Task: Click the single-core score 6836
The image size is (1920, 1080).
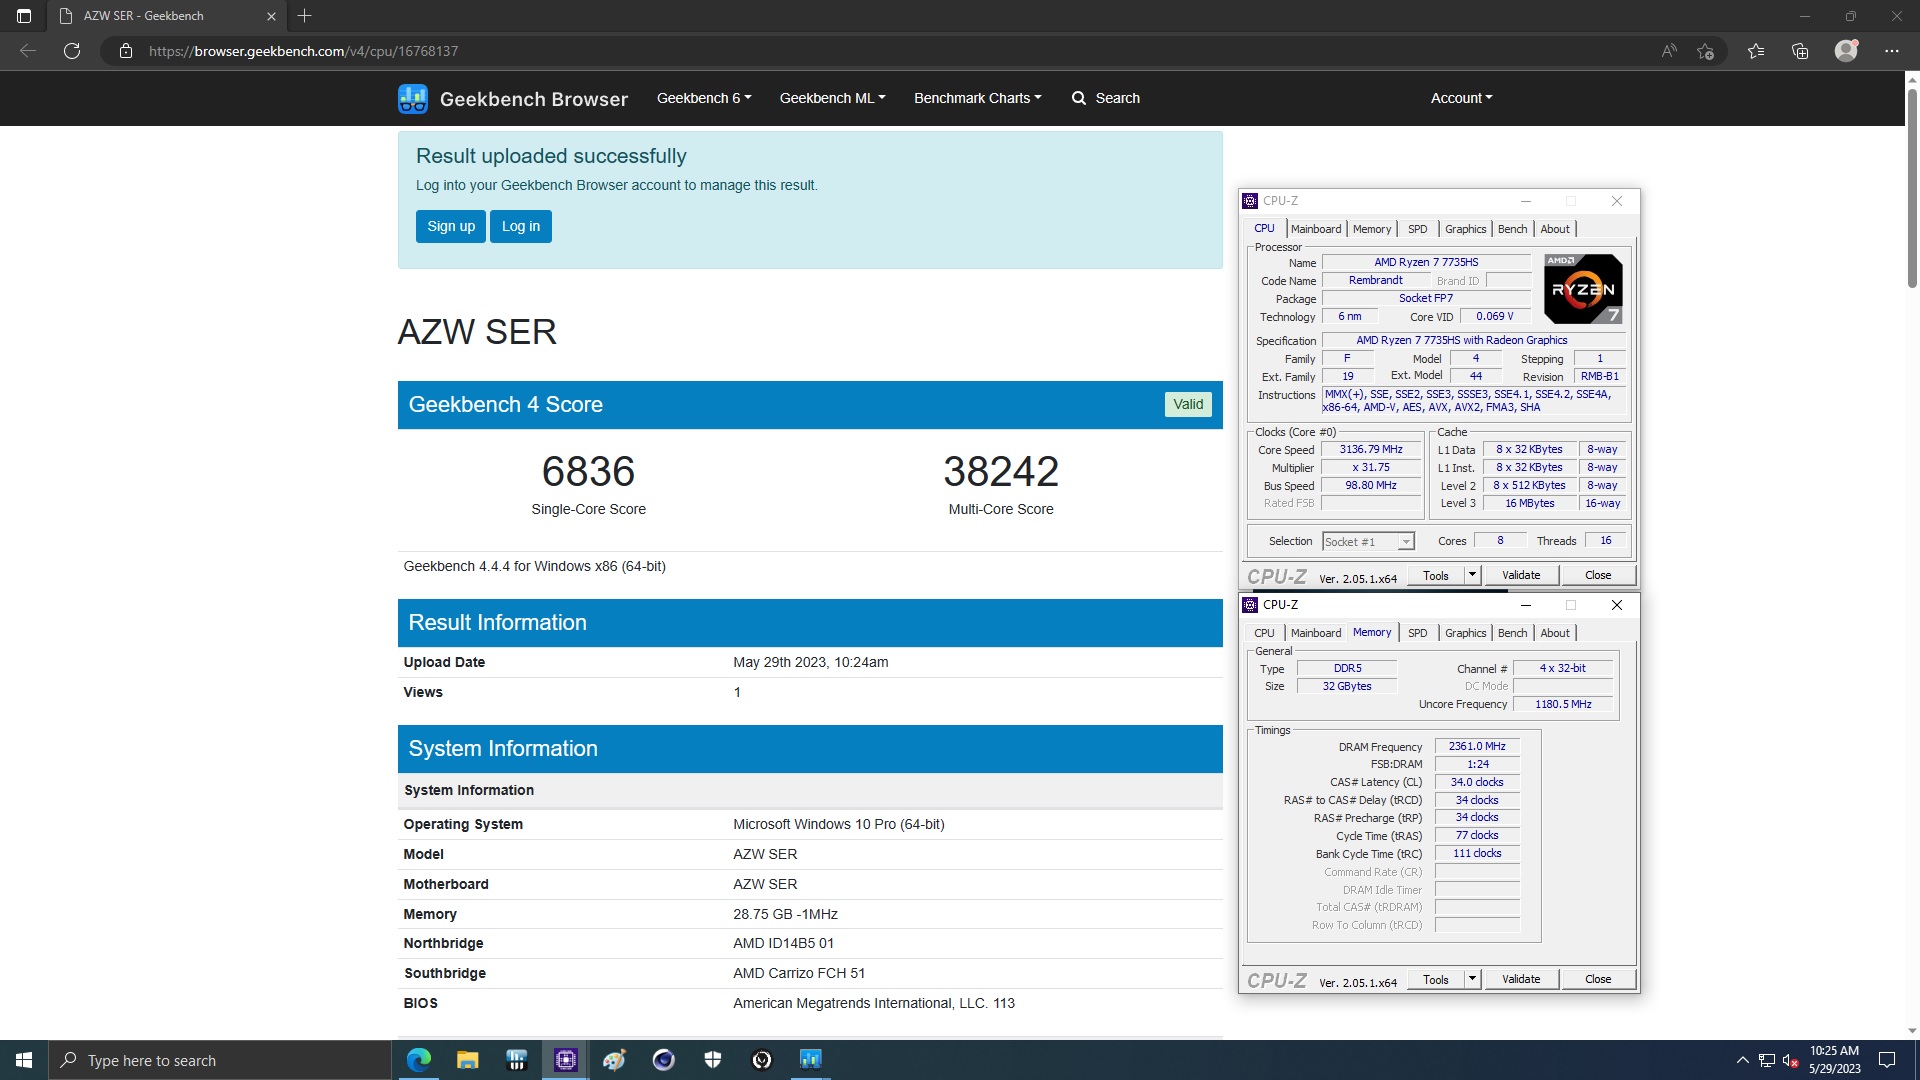Action: [x=588, y=471]
